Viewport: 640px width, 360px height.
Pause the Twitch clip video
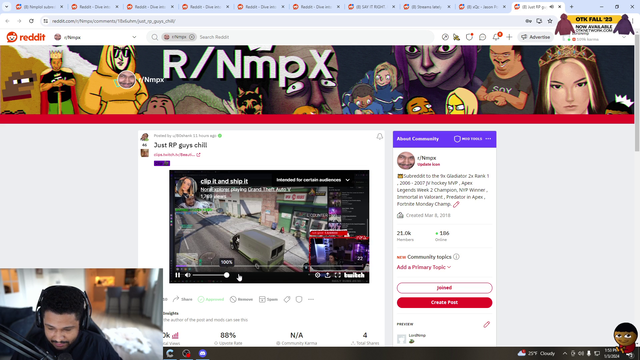tap(178, 275)
